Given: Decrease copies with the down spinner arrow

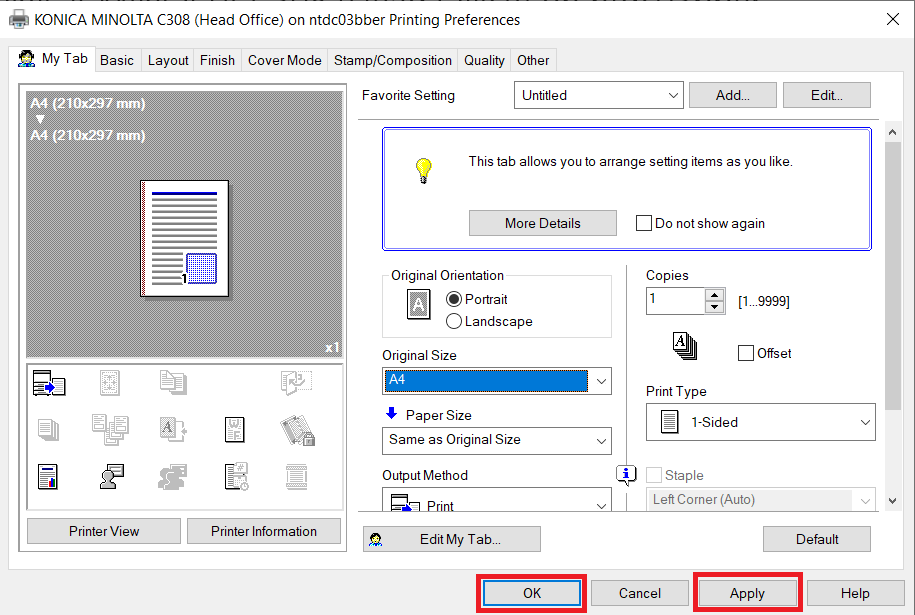Looking at the screenshot, I should click(x=714, y=308).
